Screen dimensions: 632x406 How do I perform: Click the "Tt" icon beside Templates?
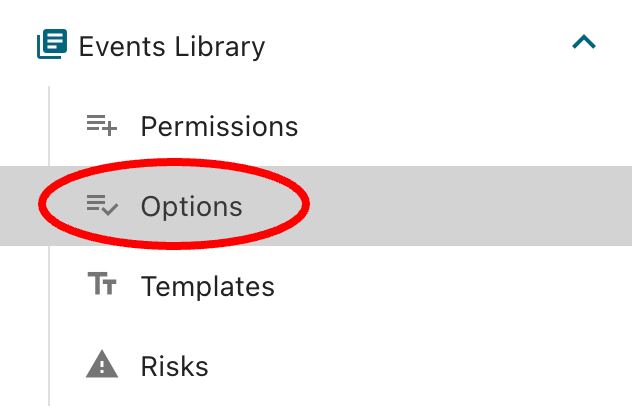click(x=102, y=286)
